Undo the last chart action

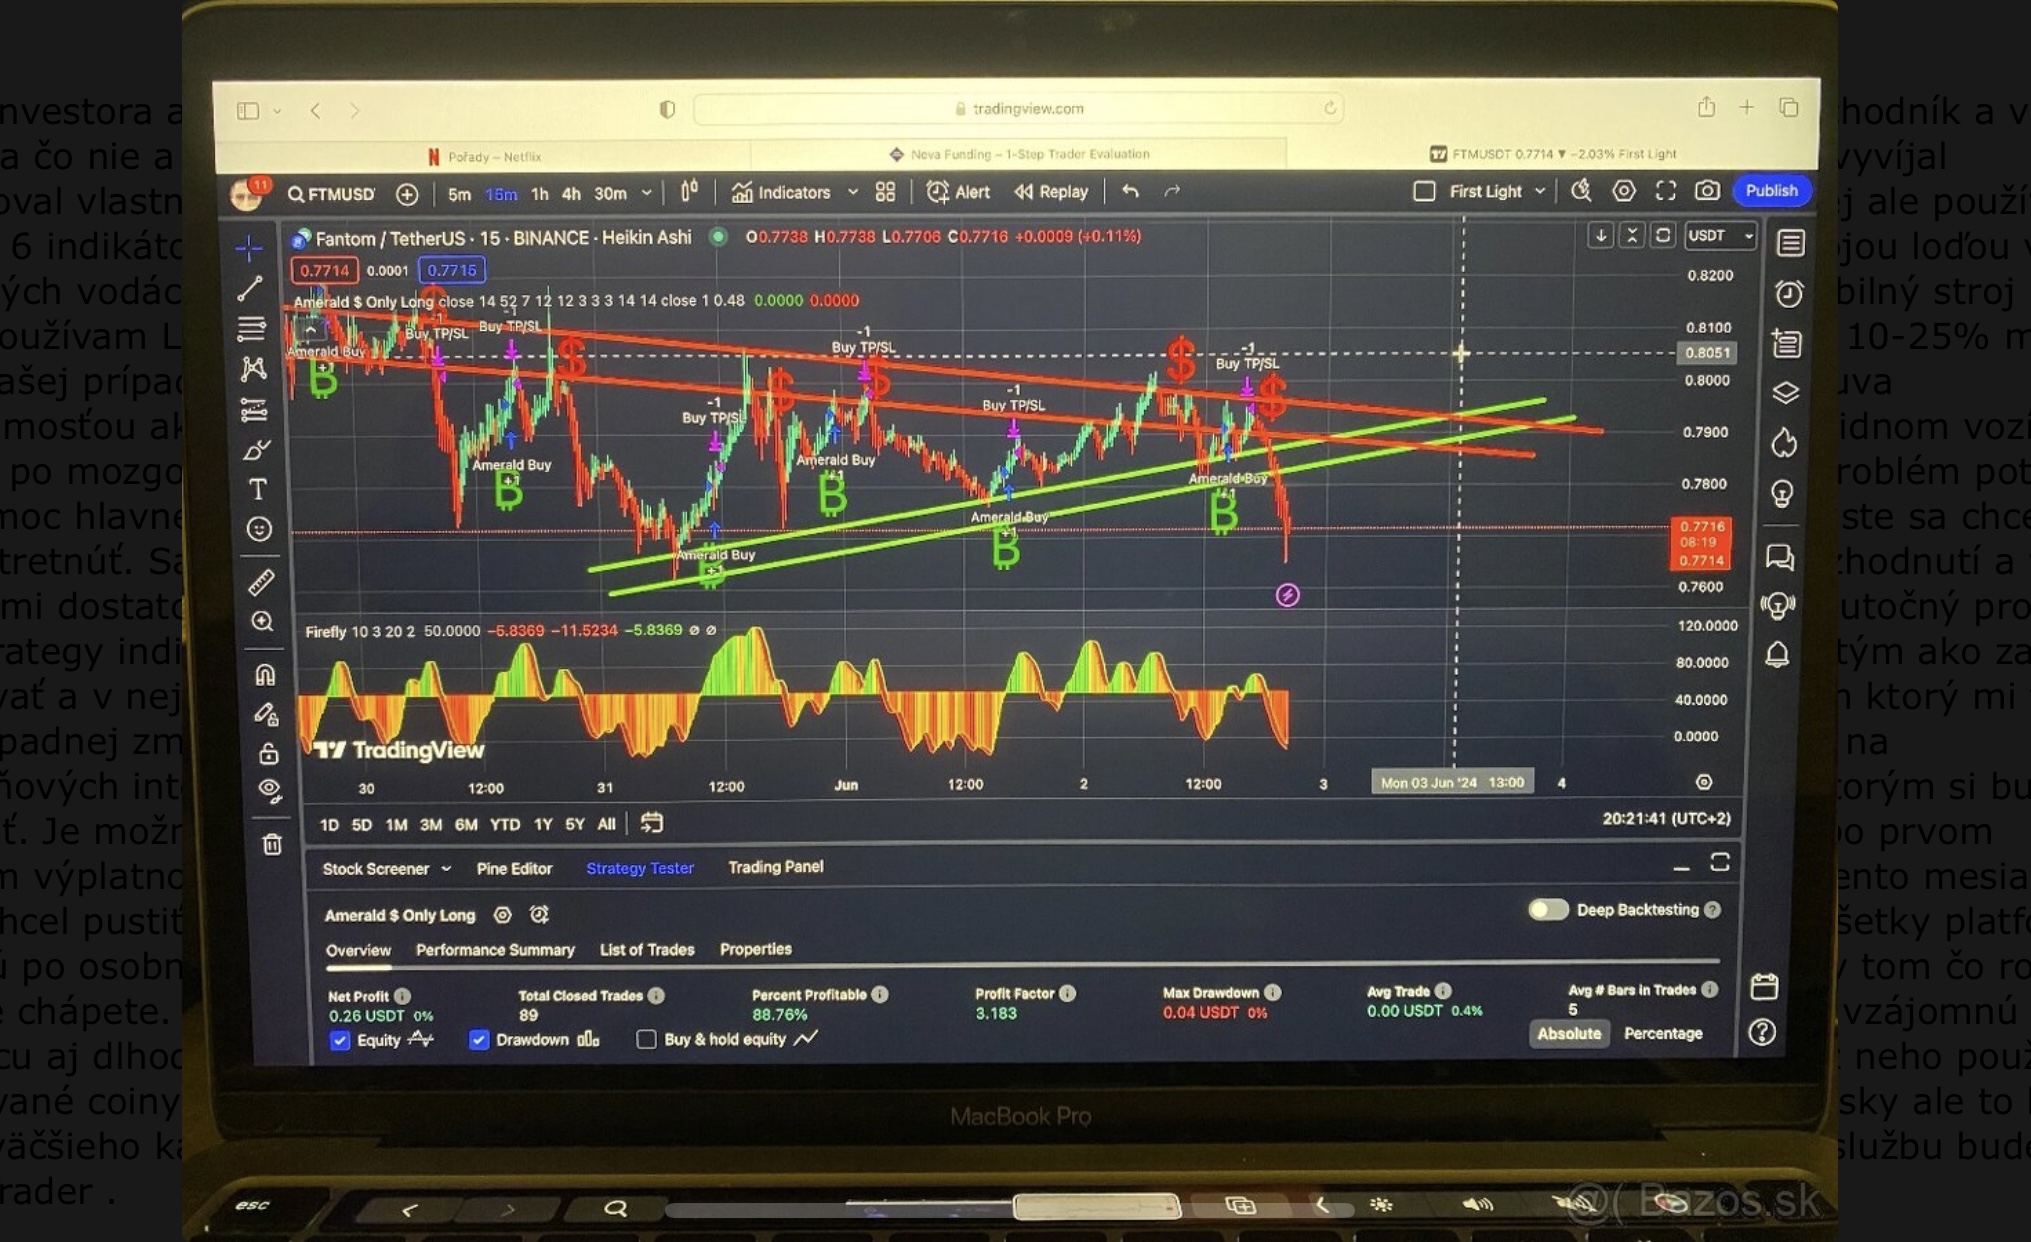pos(1130,191)
